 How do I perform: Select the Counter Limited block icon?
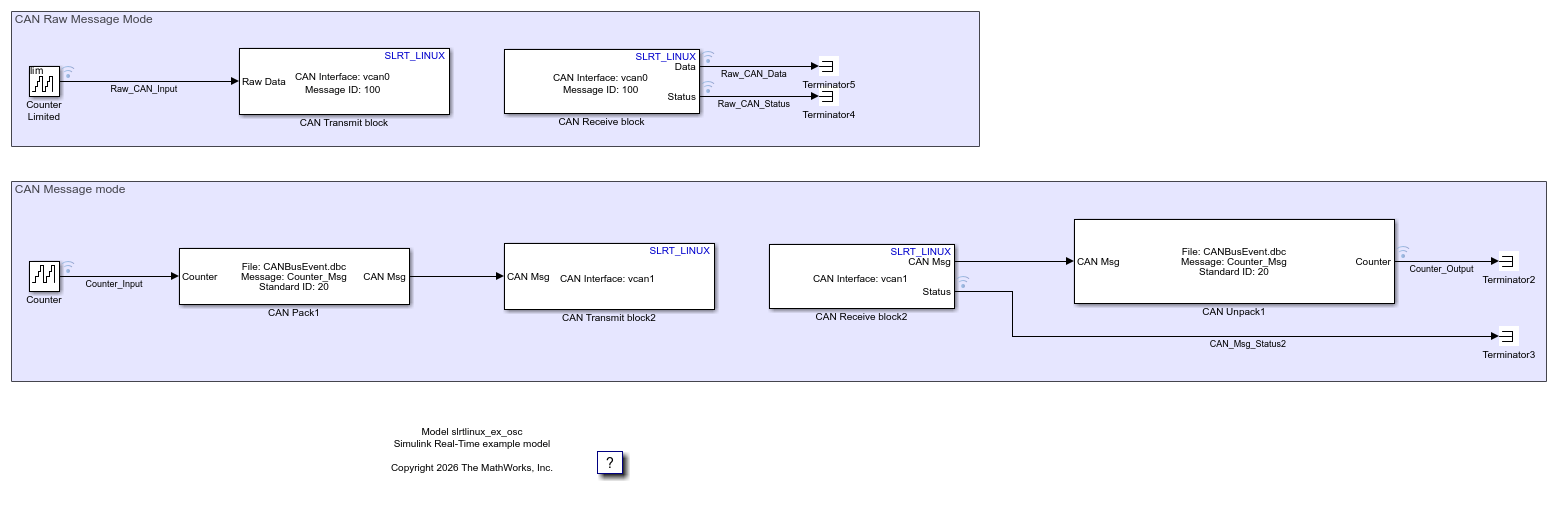[x=44, y=82]
